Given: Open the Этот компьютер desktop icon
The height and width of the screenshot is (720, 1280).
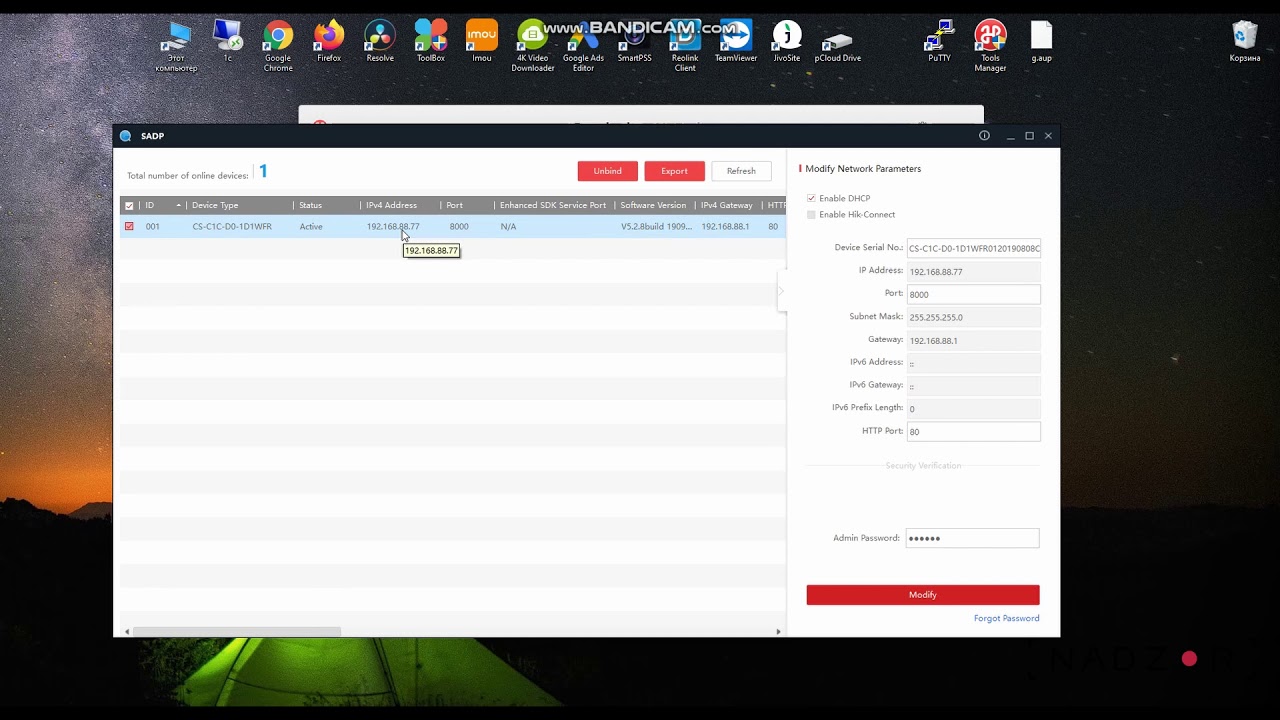Looking at the screenshot, I should click(176, 46).
